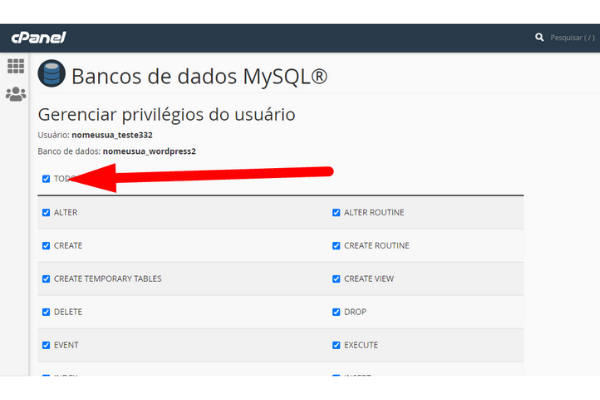This screenshot has height=400, width=600.
Task: Uncheck the DROP privilege
Action: point(336,312)
